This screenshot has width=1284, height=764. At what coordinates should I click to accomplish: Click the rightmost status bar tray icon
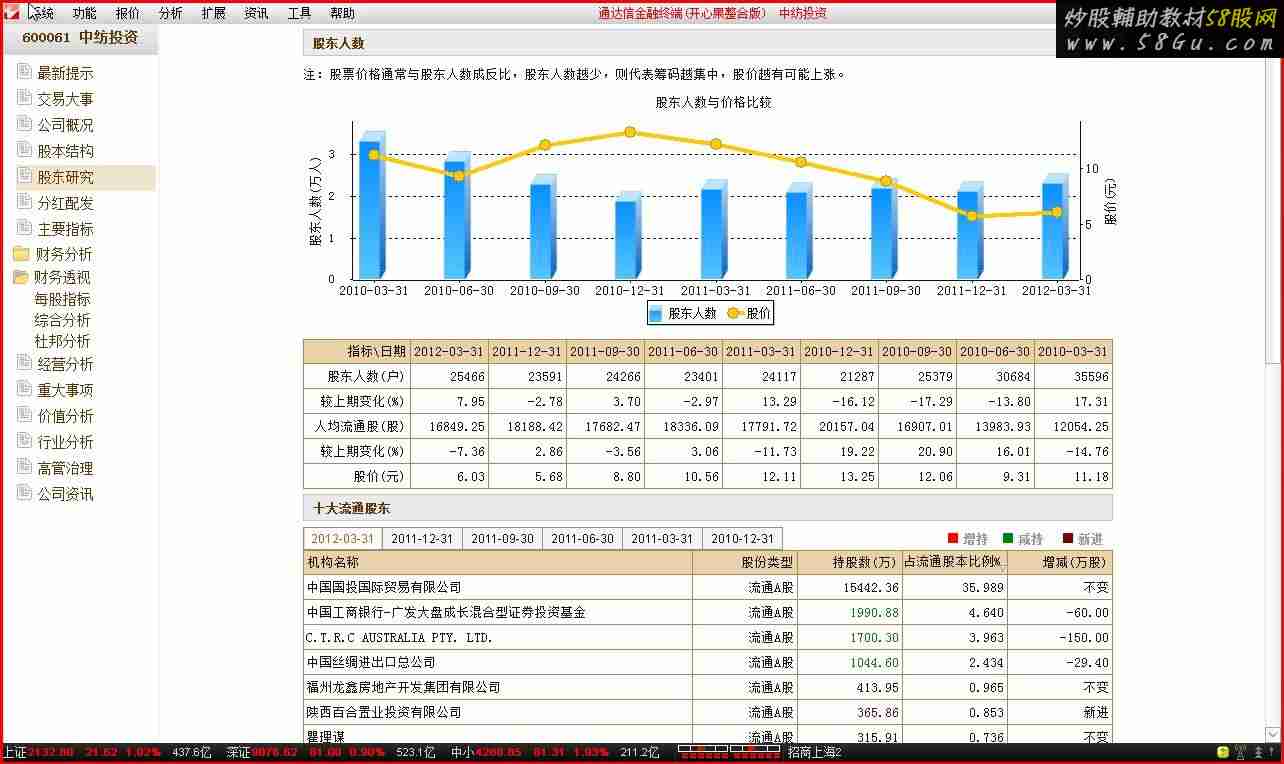click(x=1273, y=753)
